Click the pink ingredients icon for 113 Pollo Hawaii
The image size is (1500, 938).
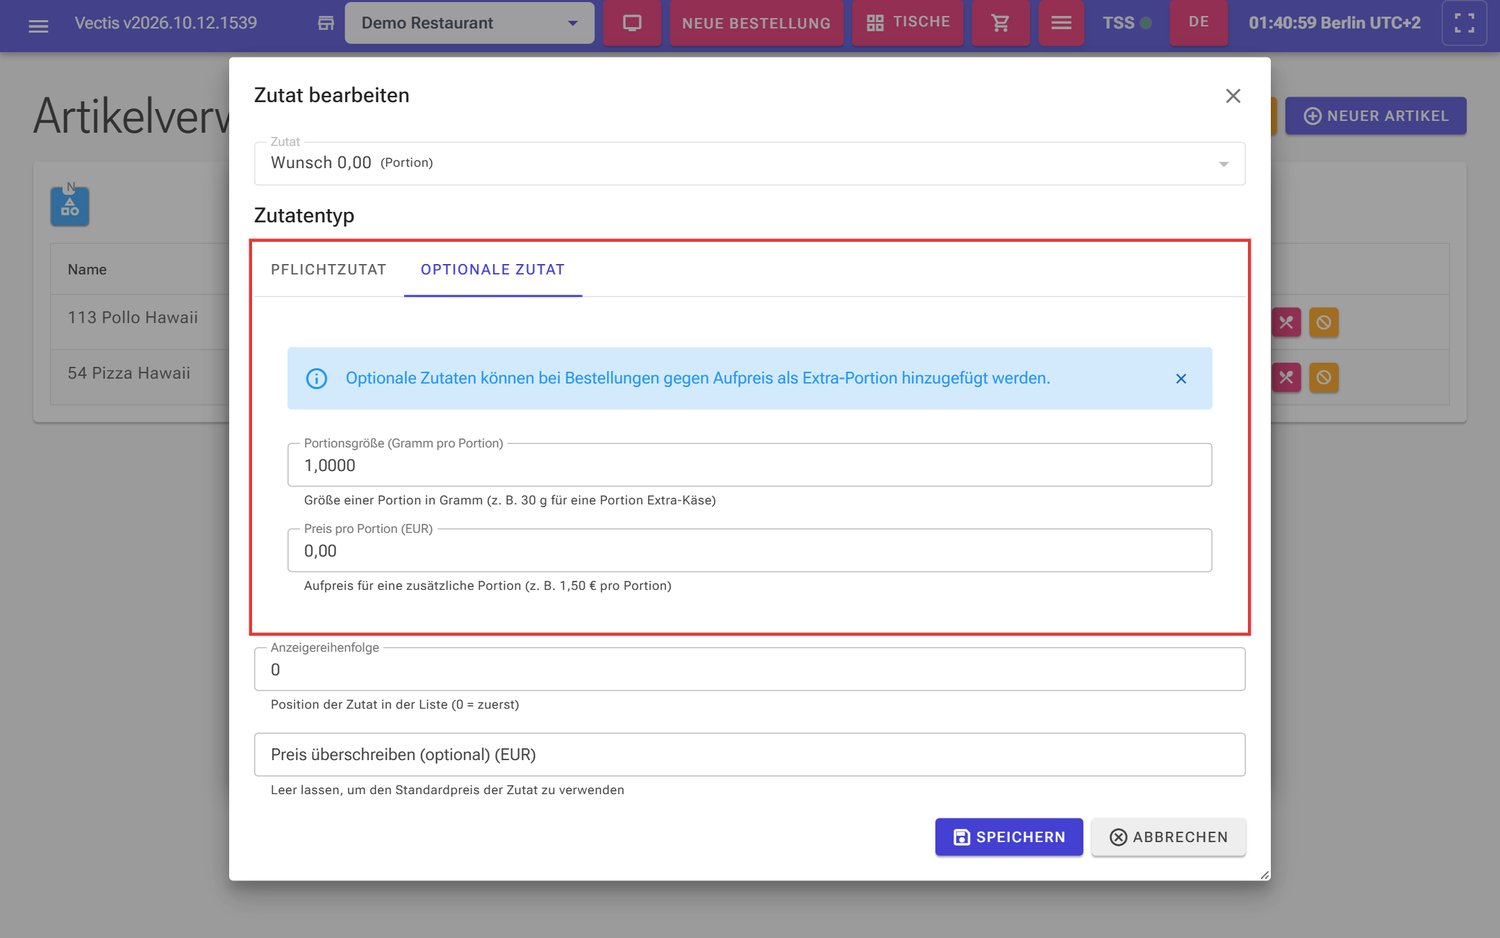point(1286,322)
